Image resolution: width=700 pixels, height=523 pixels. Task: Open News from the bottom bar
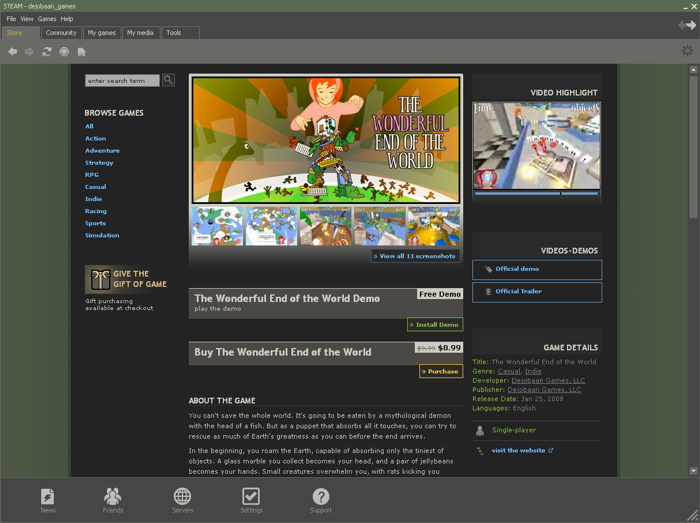click(x=48, y=500)
